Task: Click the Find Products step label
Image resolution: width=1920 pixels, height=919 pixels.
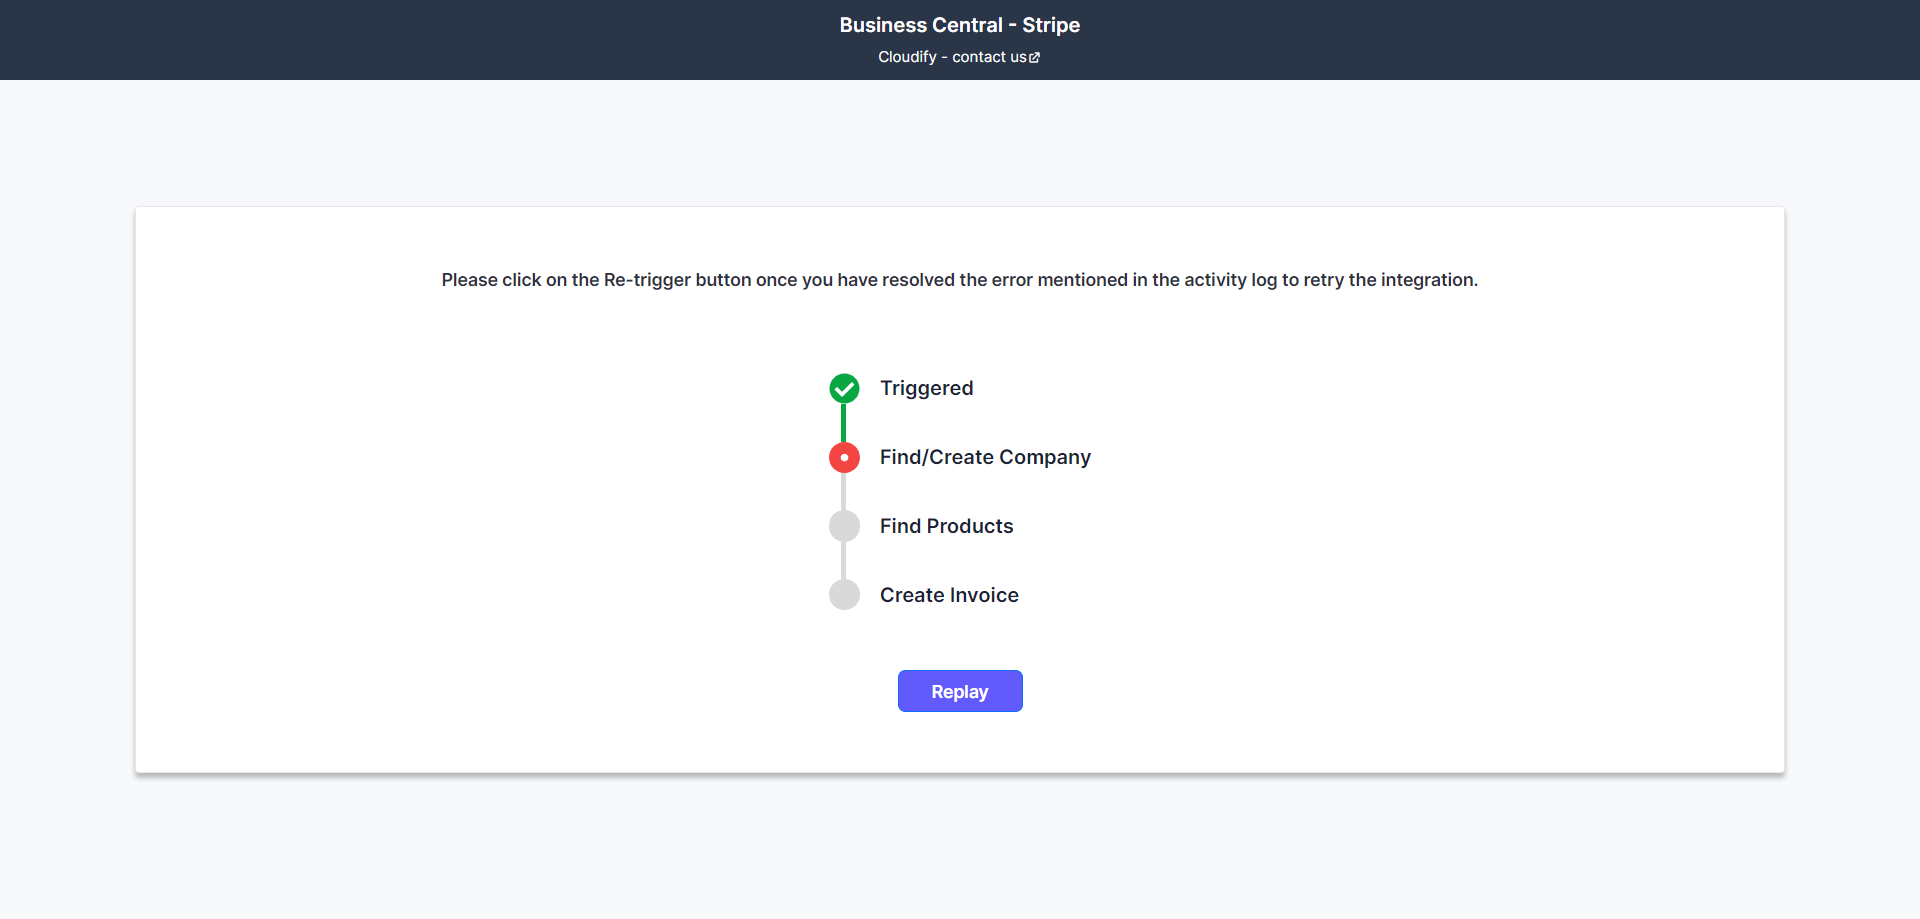Action: pos(946,526)
